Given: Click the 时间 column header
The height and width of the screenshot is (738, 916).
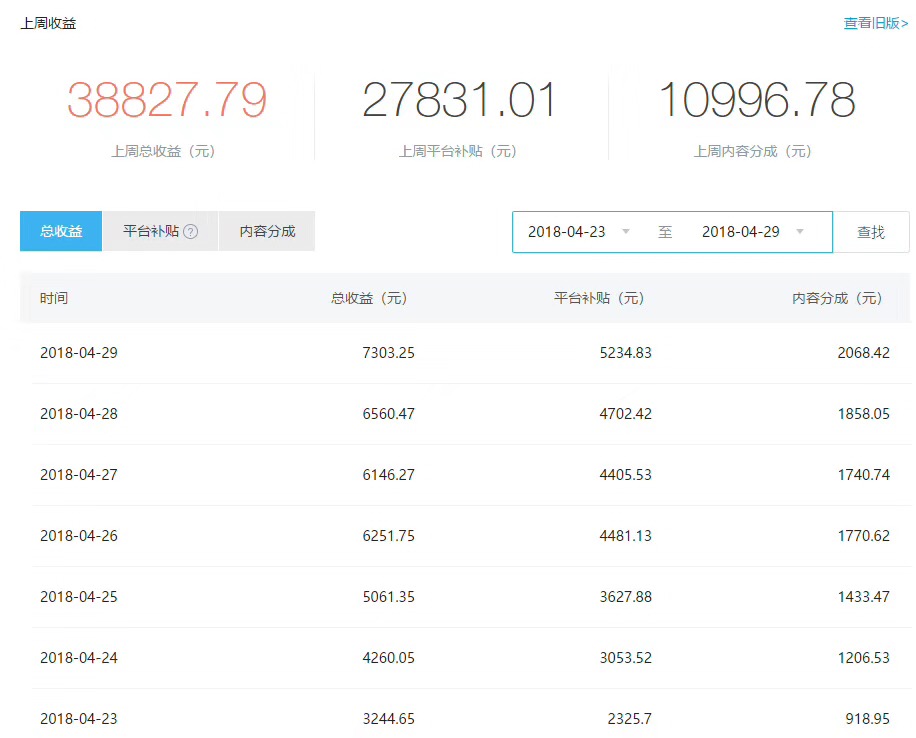Looking at the screenshot, I should pos(51,297).
